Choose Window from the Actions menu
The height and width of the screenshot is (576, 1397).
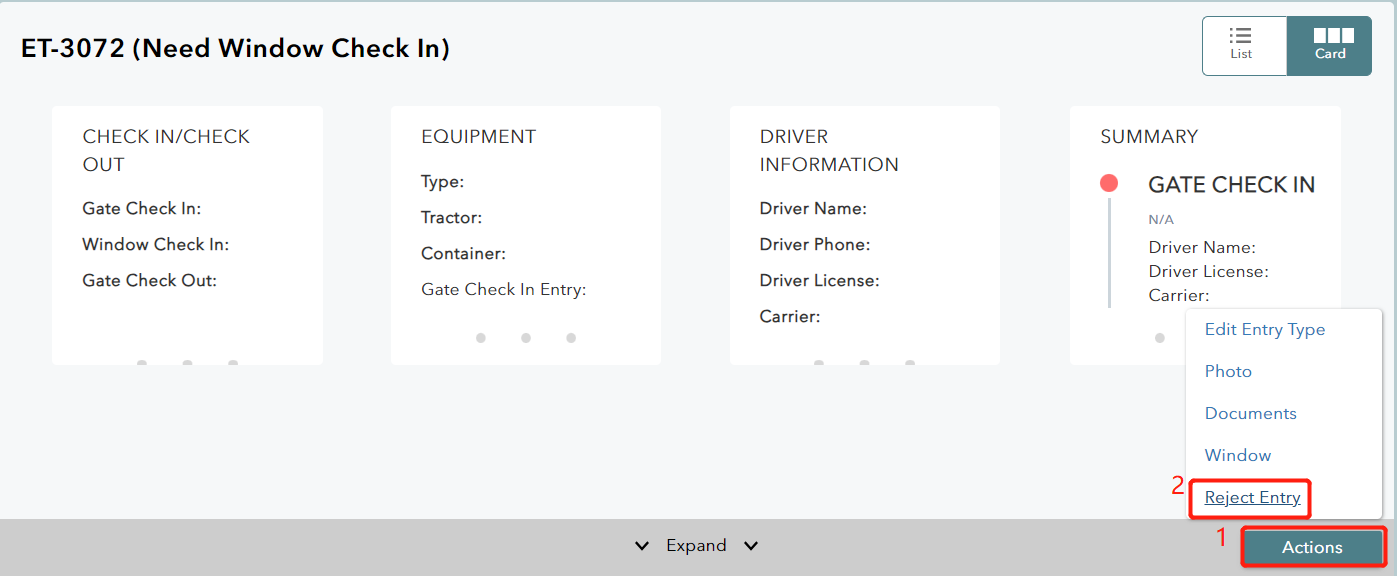click(1237, 456)
